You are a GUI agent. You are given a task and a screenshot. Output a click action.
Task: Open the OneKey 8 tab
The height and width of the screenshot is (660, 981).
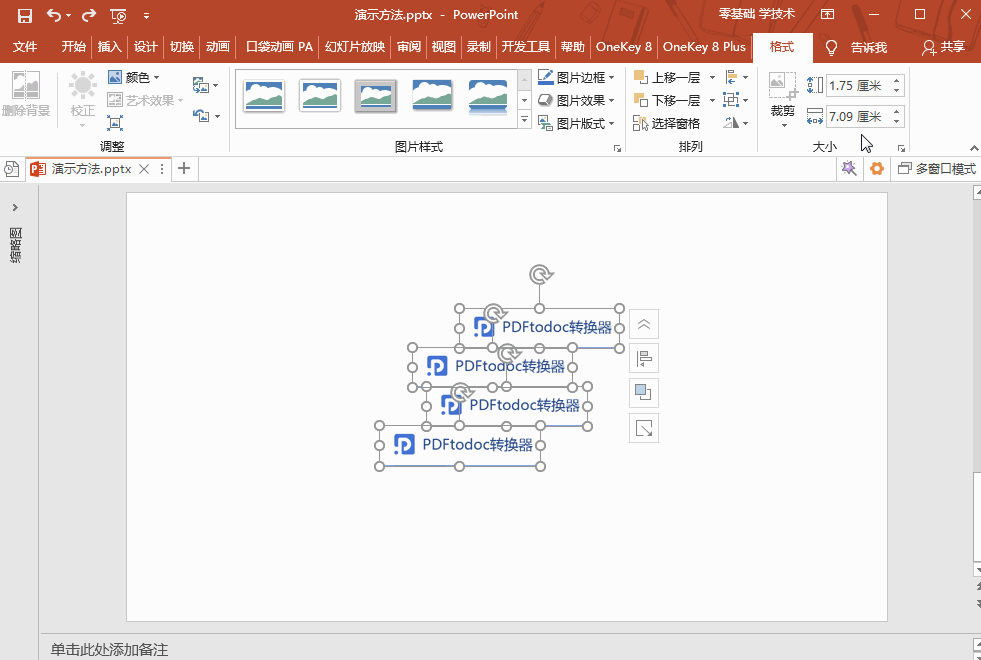624,47
